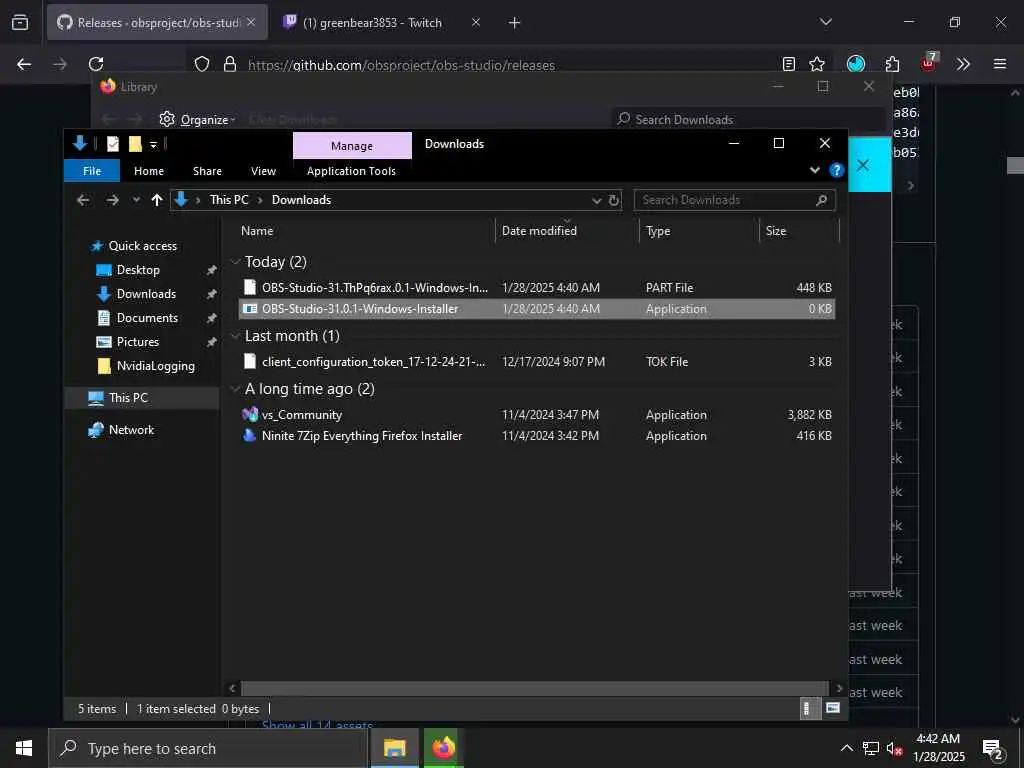1024x768 pixels.
Task: Select Ninite 7Zip Everything Firefox Installer
Action: (x=536, y=436)
